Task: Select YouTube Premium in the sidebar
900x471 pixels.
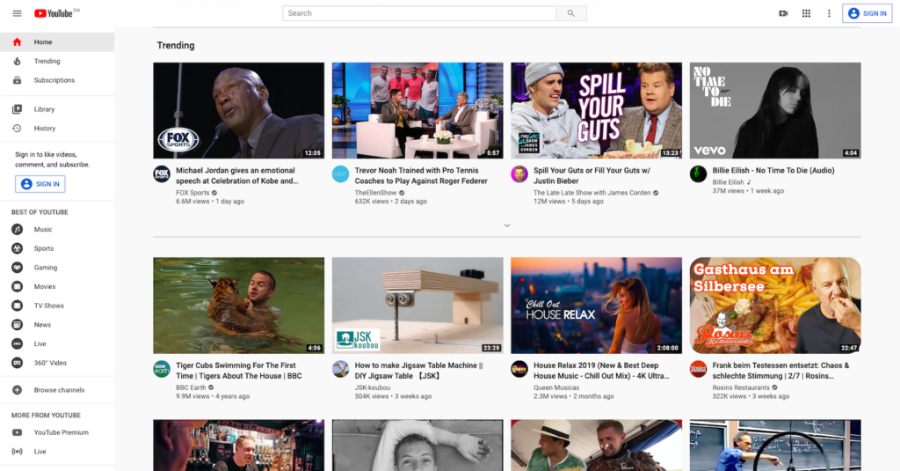Action: tap(57, 433)
